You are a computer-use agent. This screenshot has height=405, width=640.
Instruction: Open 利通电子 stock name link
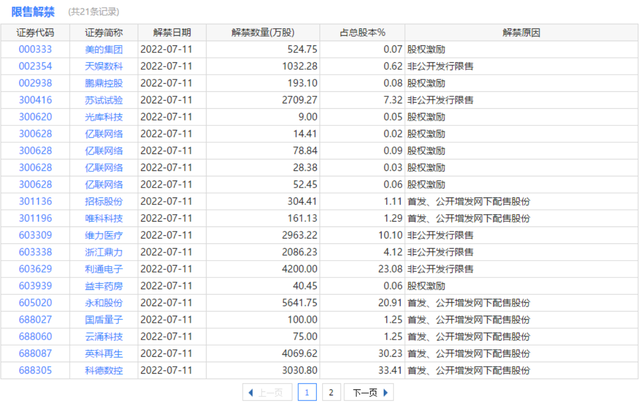tap(104, 269)
